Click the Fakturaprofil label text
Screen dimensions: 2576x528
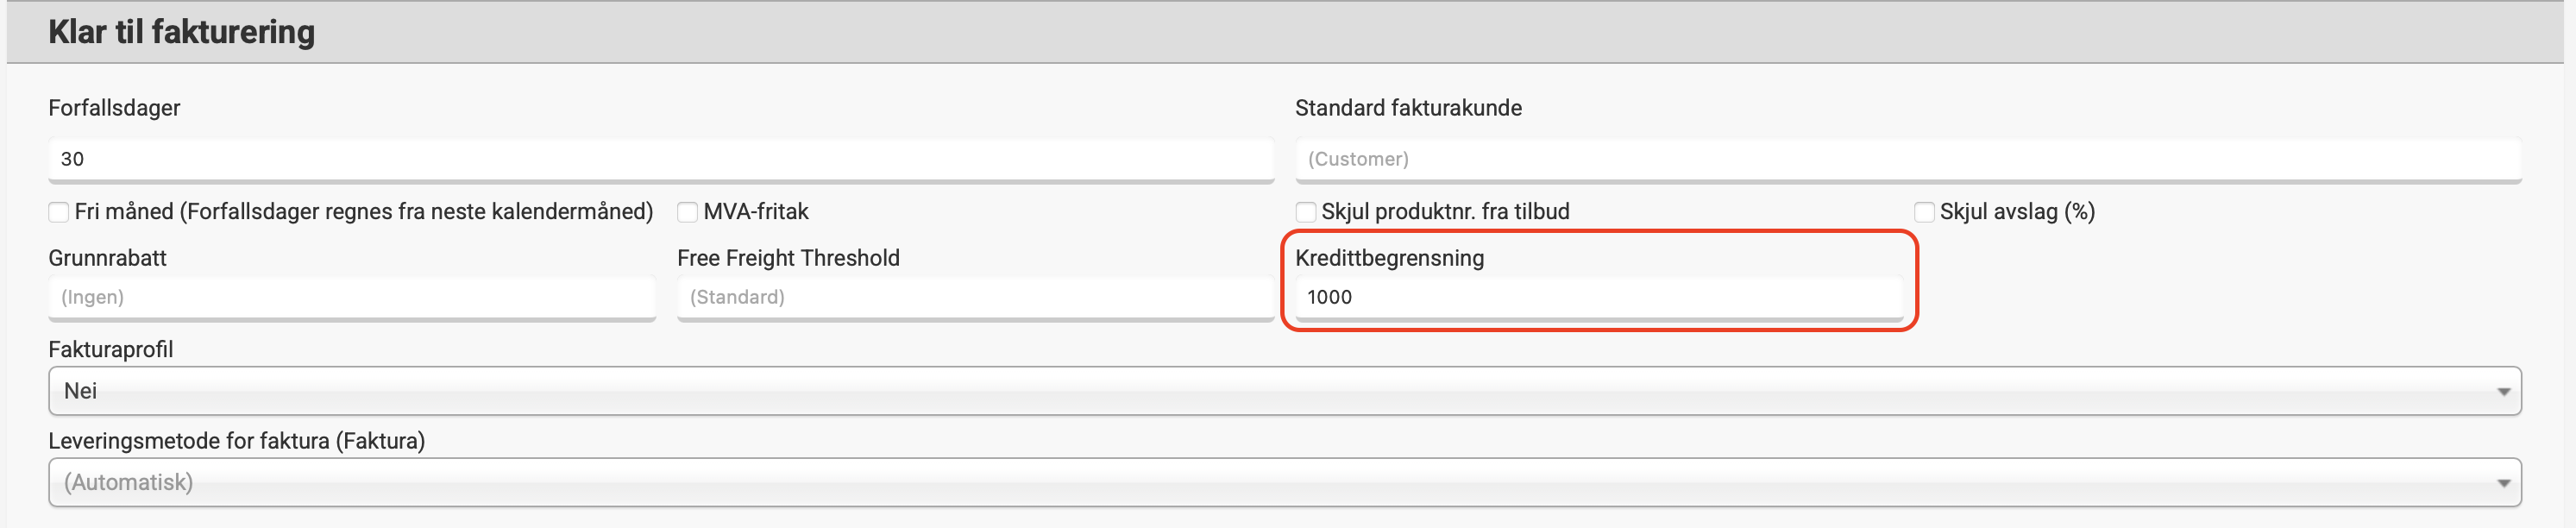coord(110,349)
